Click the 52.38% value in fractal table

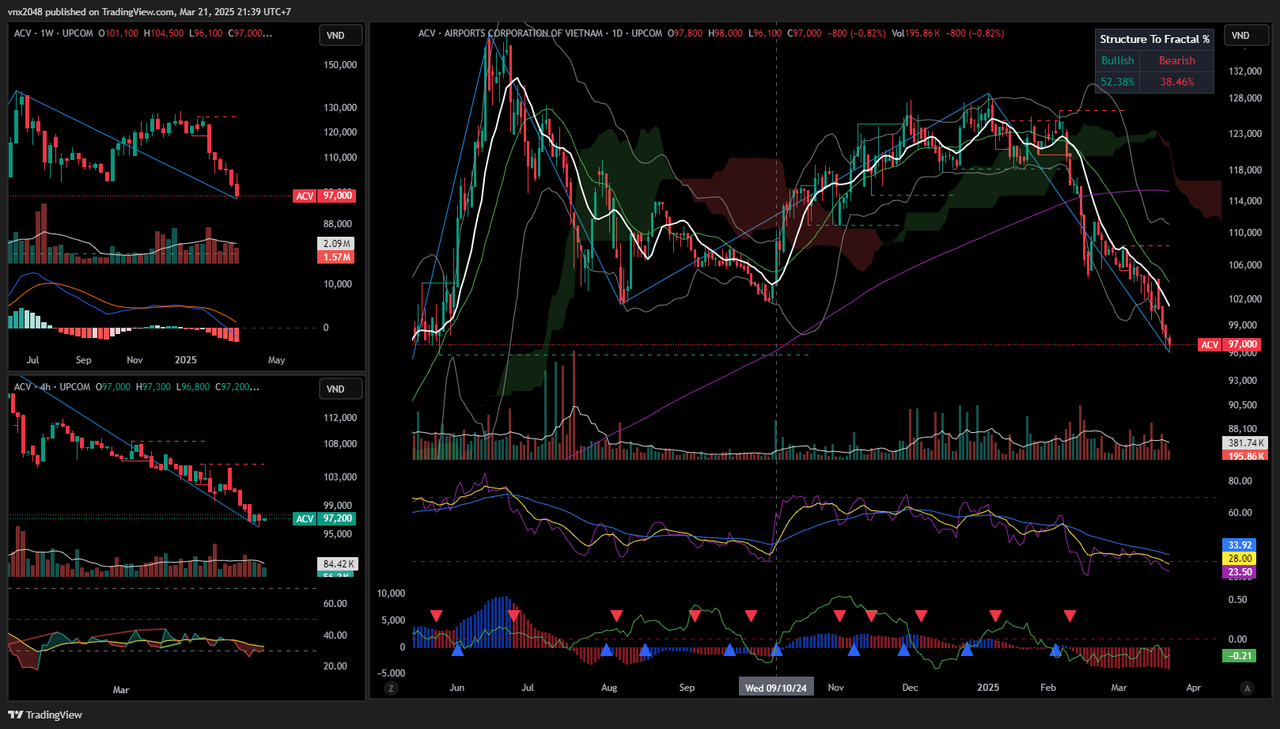click(1117, 82)
